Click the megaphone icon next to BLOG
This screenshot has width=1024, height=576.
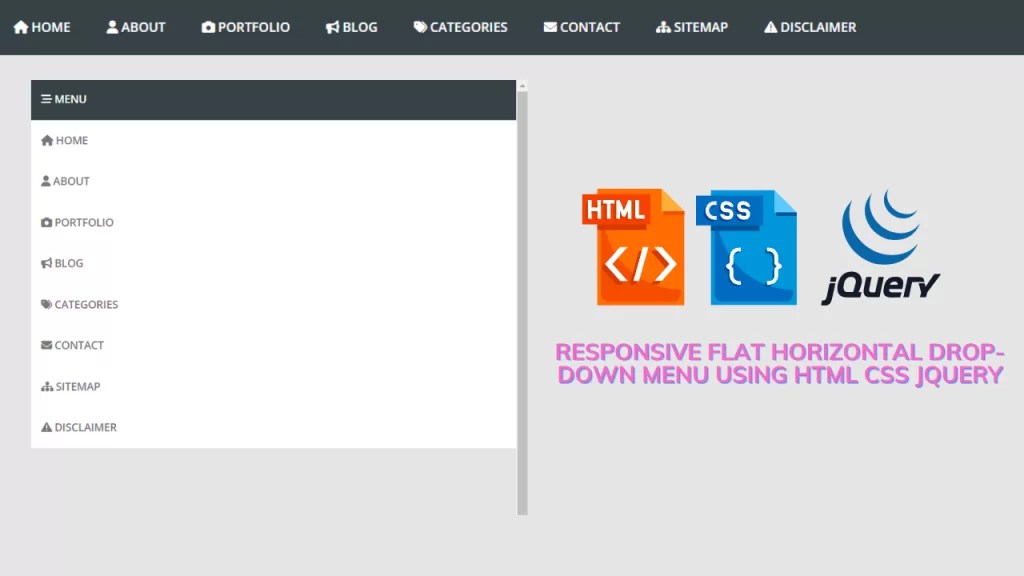pos(45,263)
